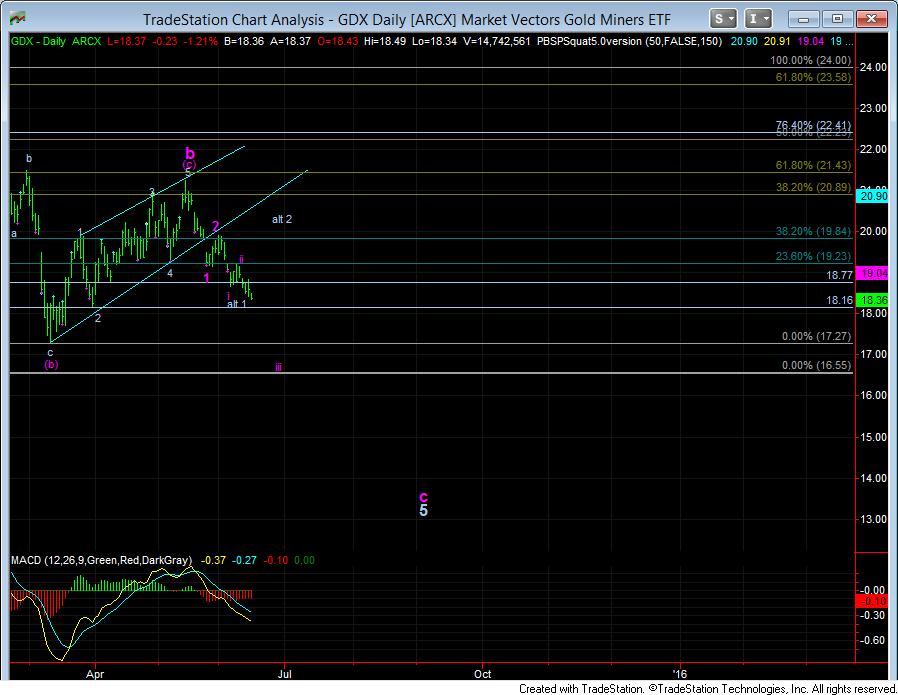Image resolution: width=898 pixels, height=695 pixels.
Task: Click the '24.00' price axis label
Action: (873, 67)
